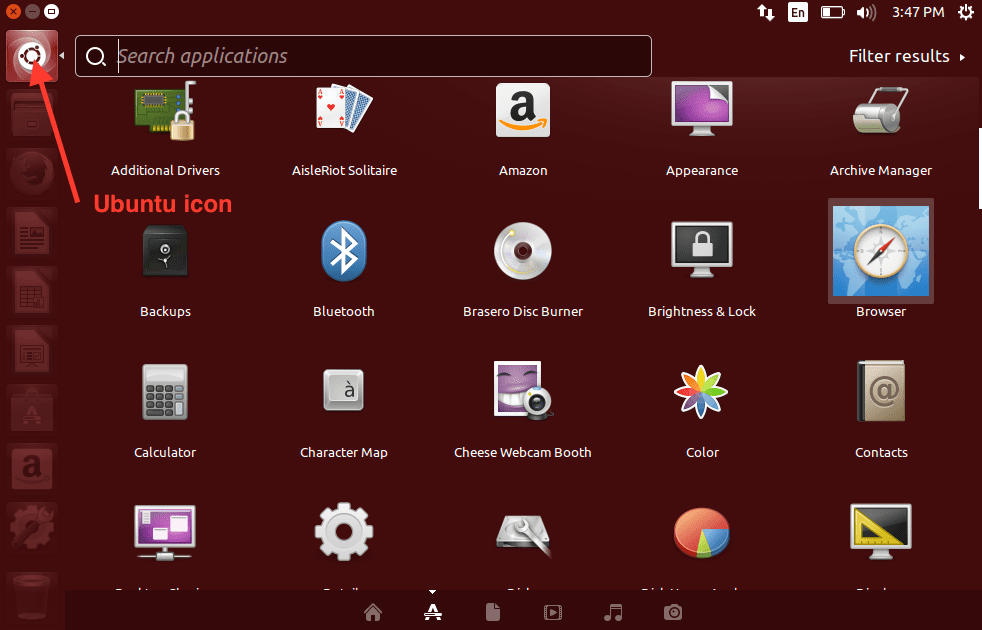Switch to the Music lens

tap(613, 612)
